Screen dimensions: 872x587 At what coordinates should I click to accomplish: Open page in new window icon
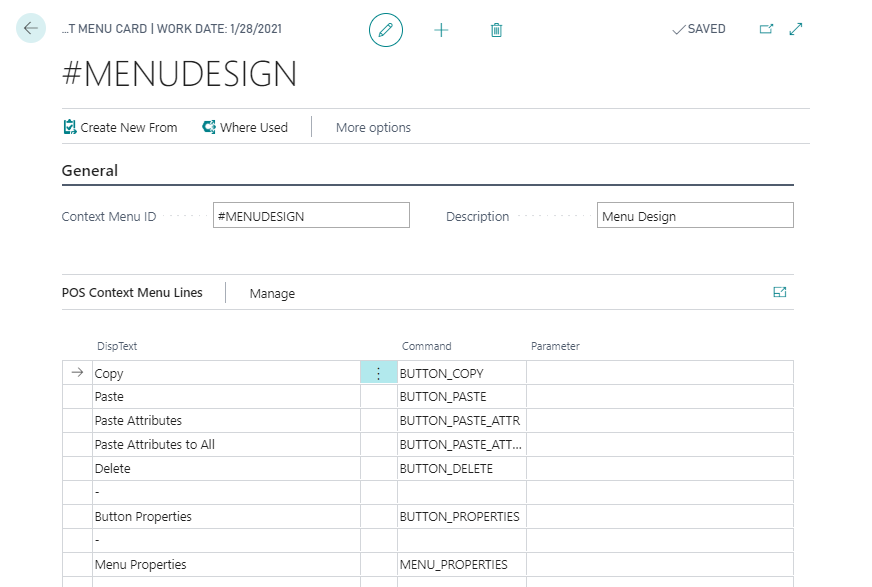(766, 29)
